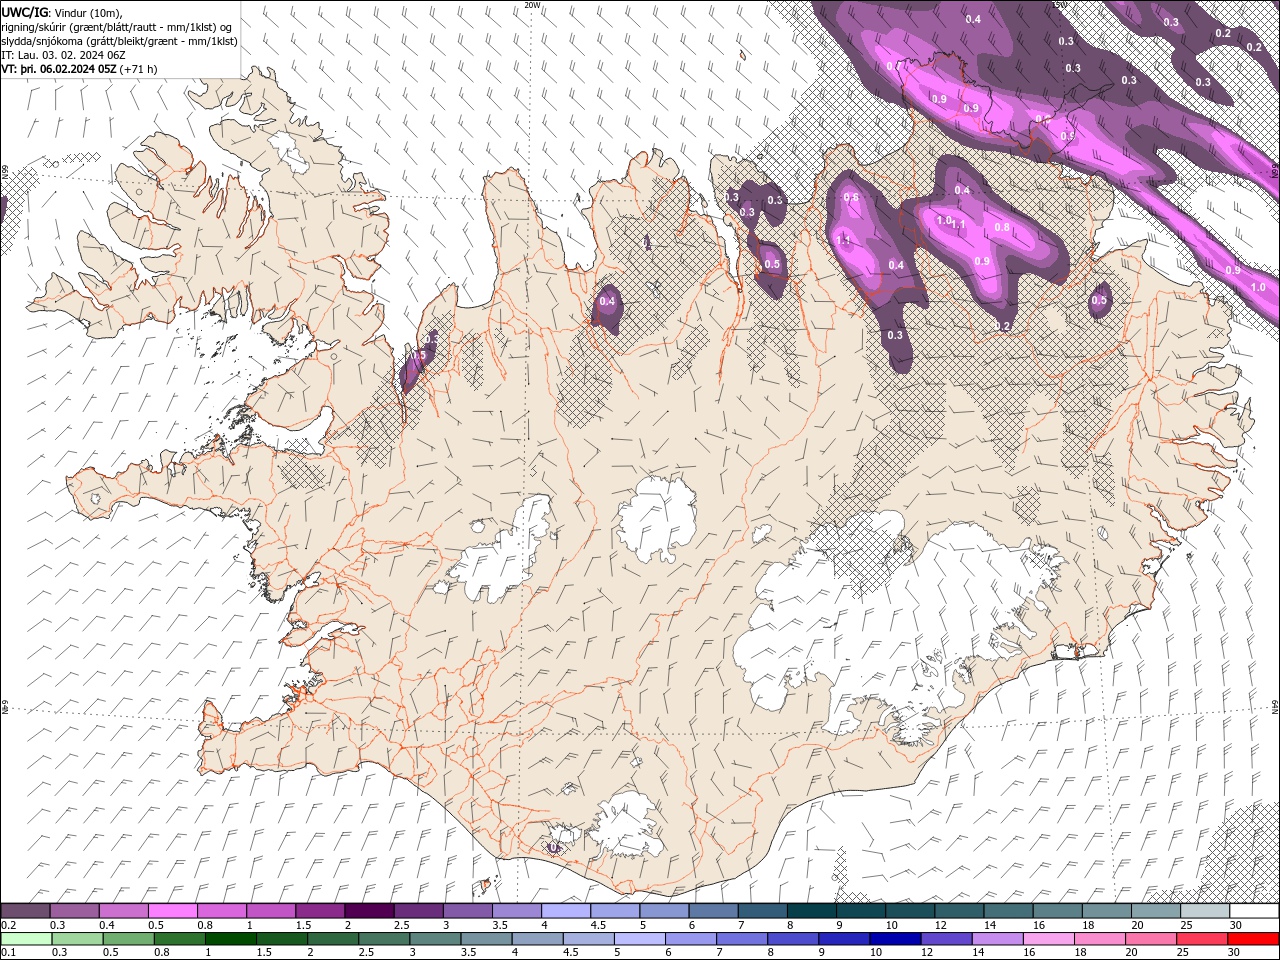
Task: Click the '64N' latitude label on the right edge
Action: pos(1275,707)
